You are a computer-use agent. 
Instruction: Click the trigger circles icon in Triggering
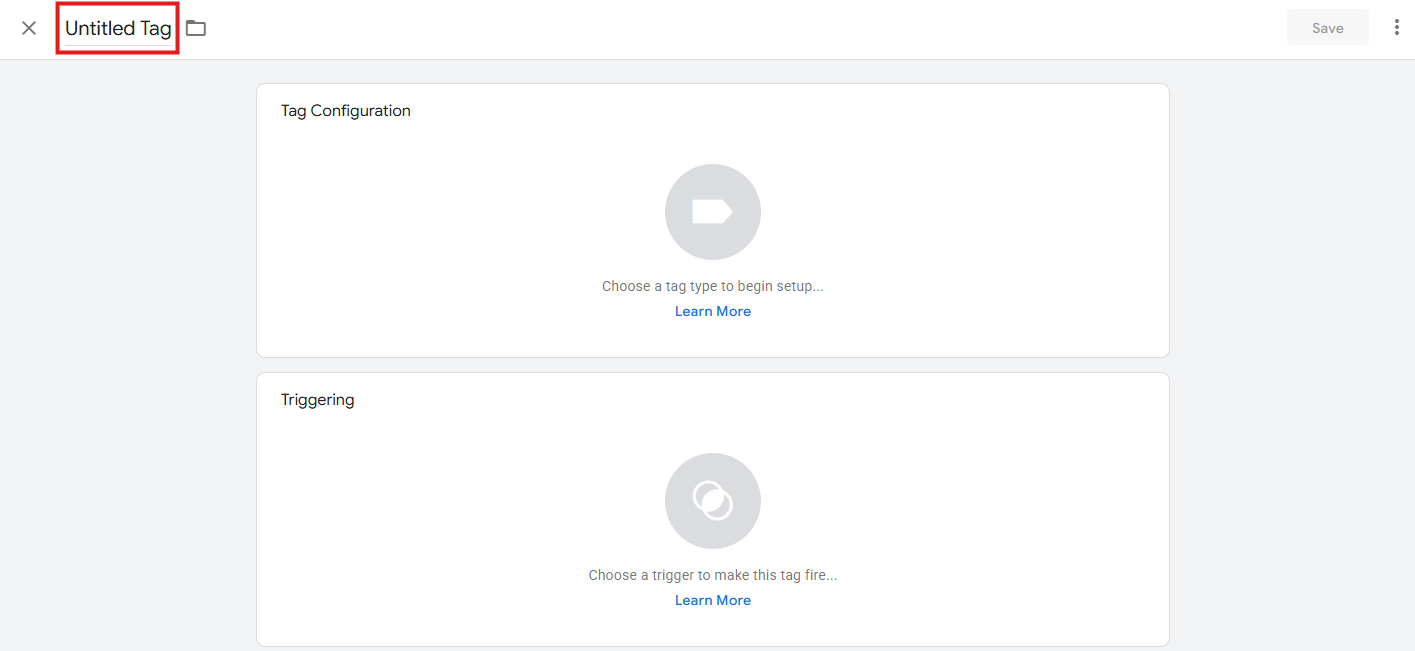[713, 501]
